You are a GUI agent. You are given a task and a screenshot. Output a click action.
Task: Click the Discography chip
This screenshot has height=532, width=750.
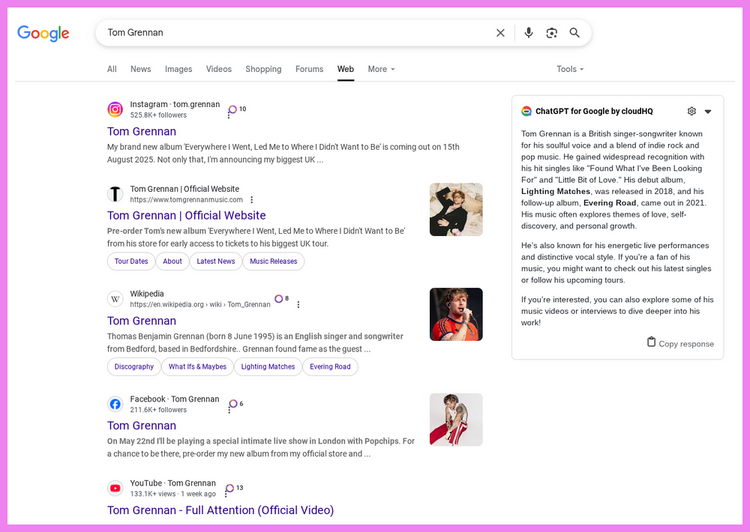[134, 366]
